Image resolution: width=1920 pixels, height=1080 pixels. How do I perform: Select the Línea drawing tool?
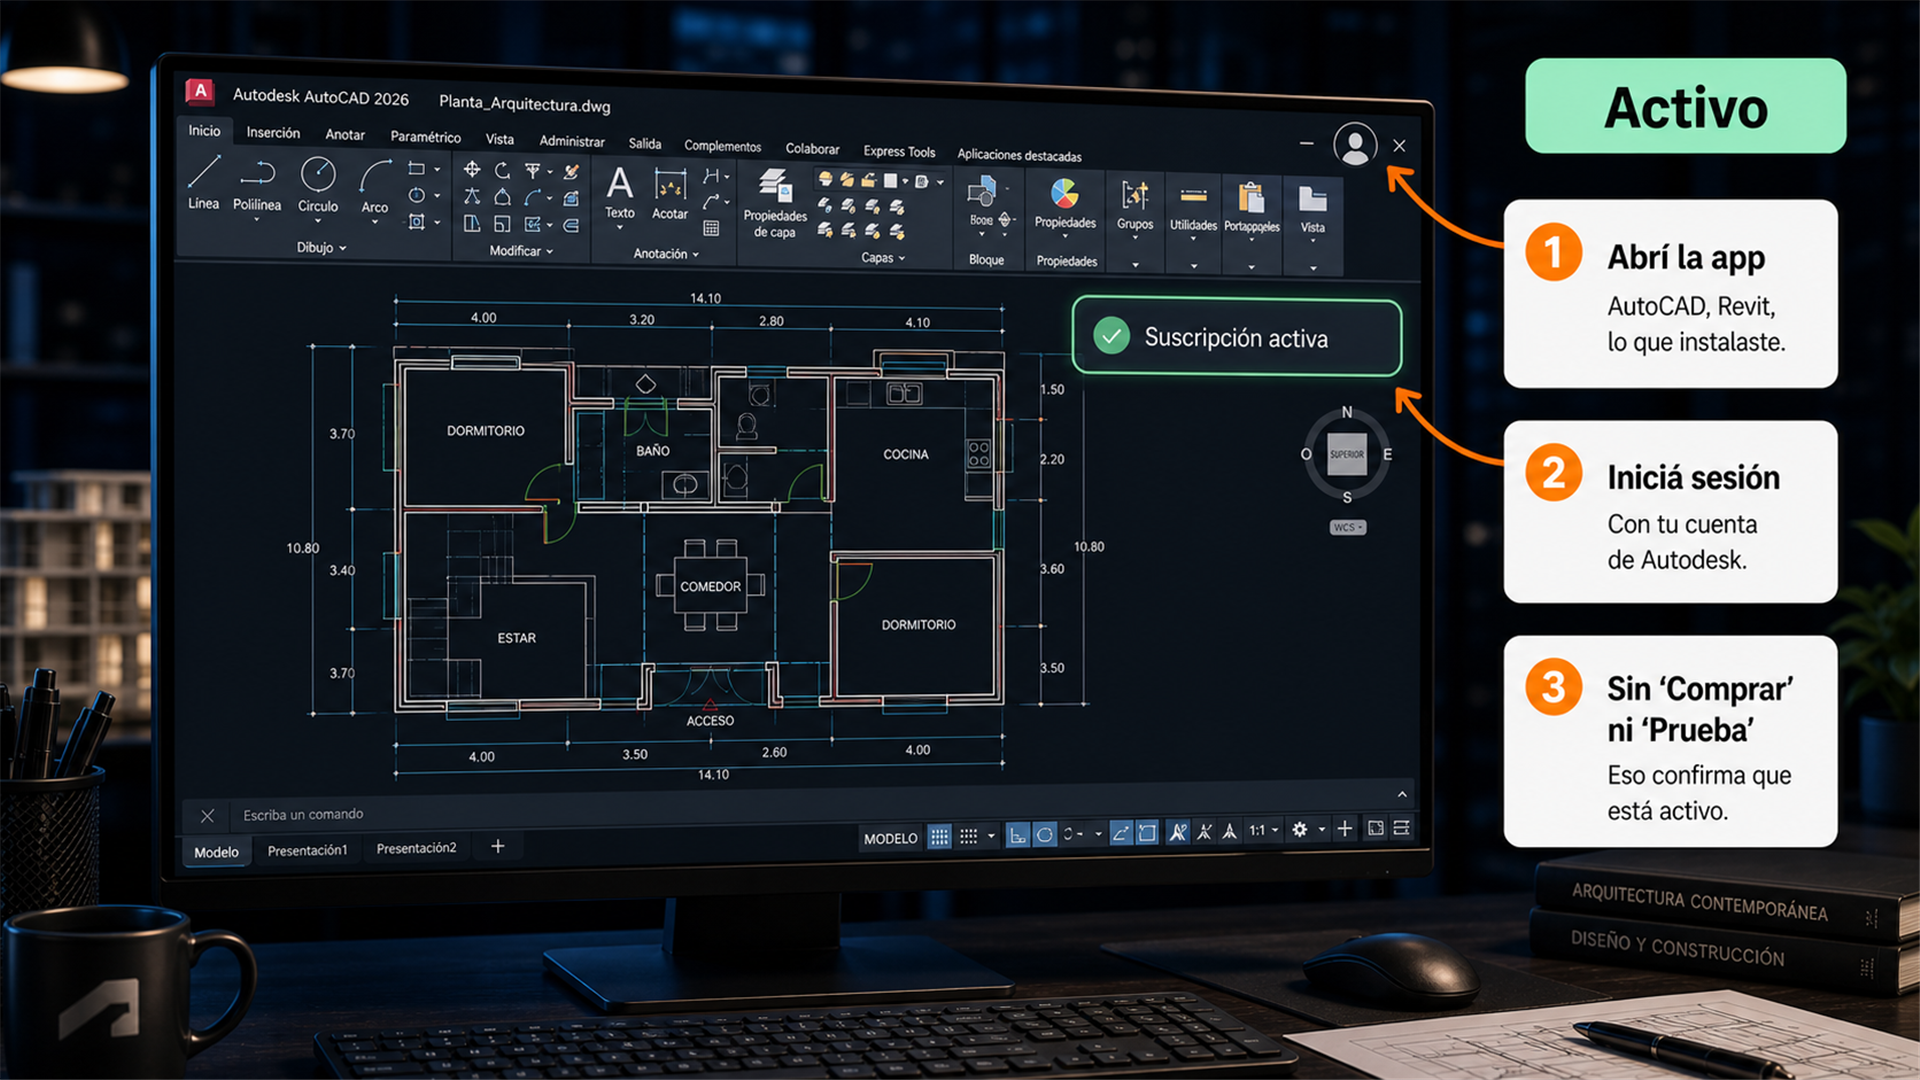203,182
